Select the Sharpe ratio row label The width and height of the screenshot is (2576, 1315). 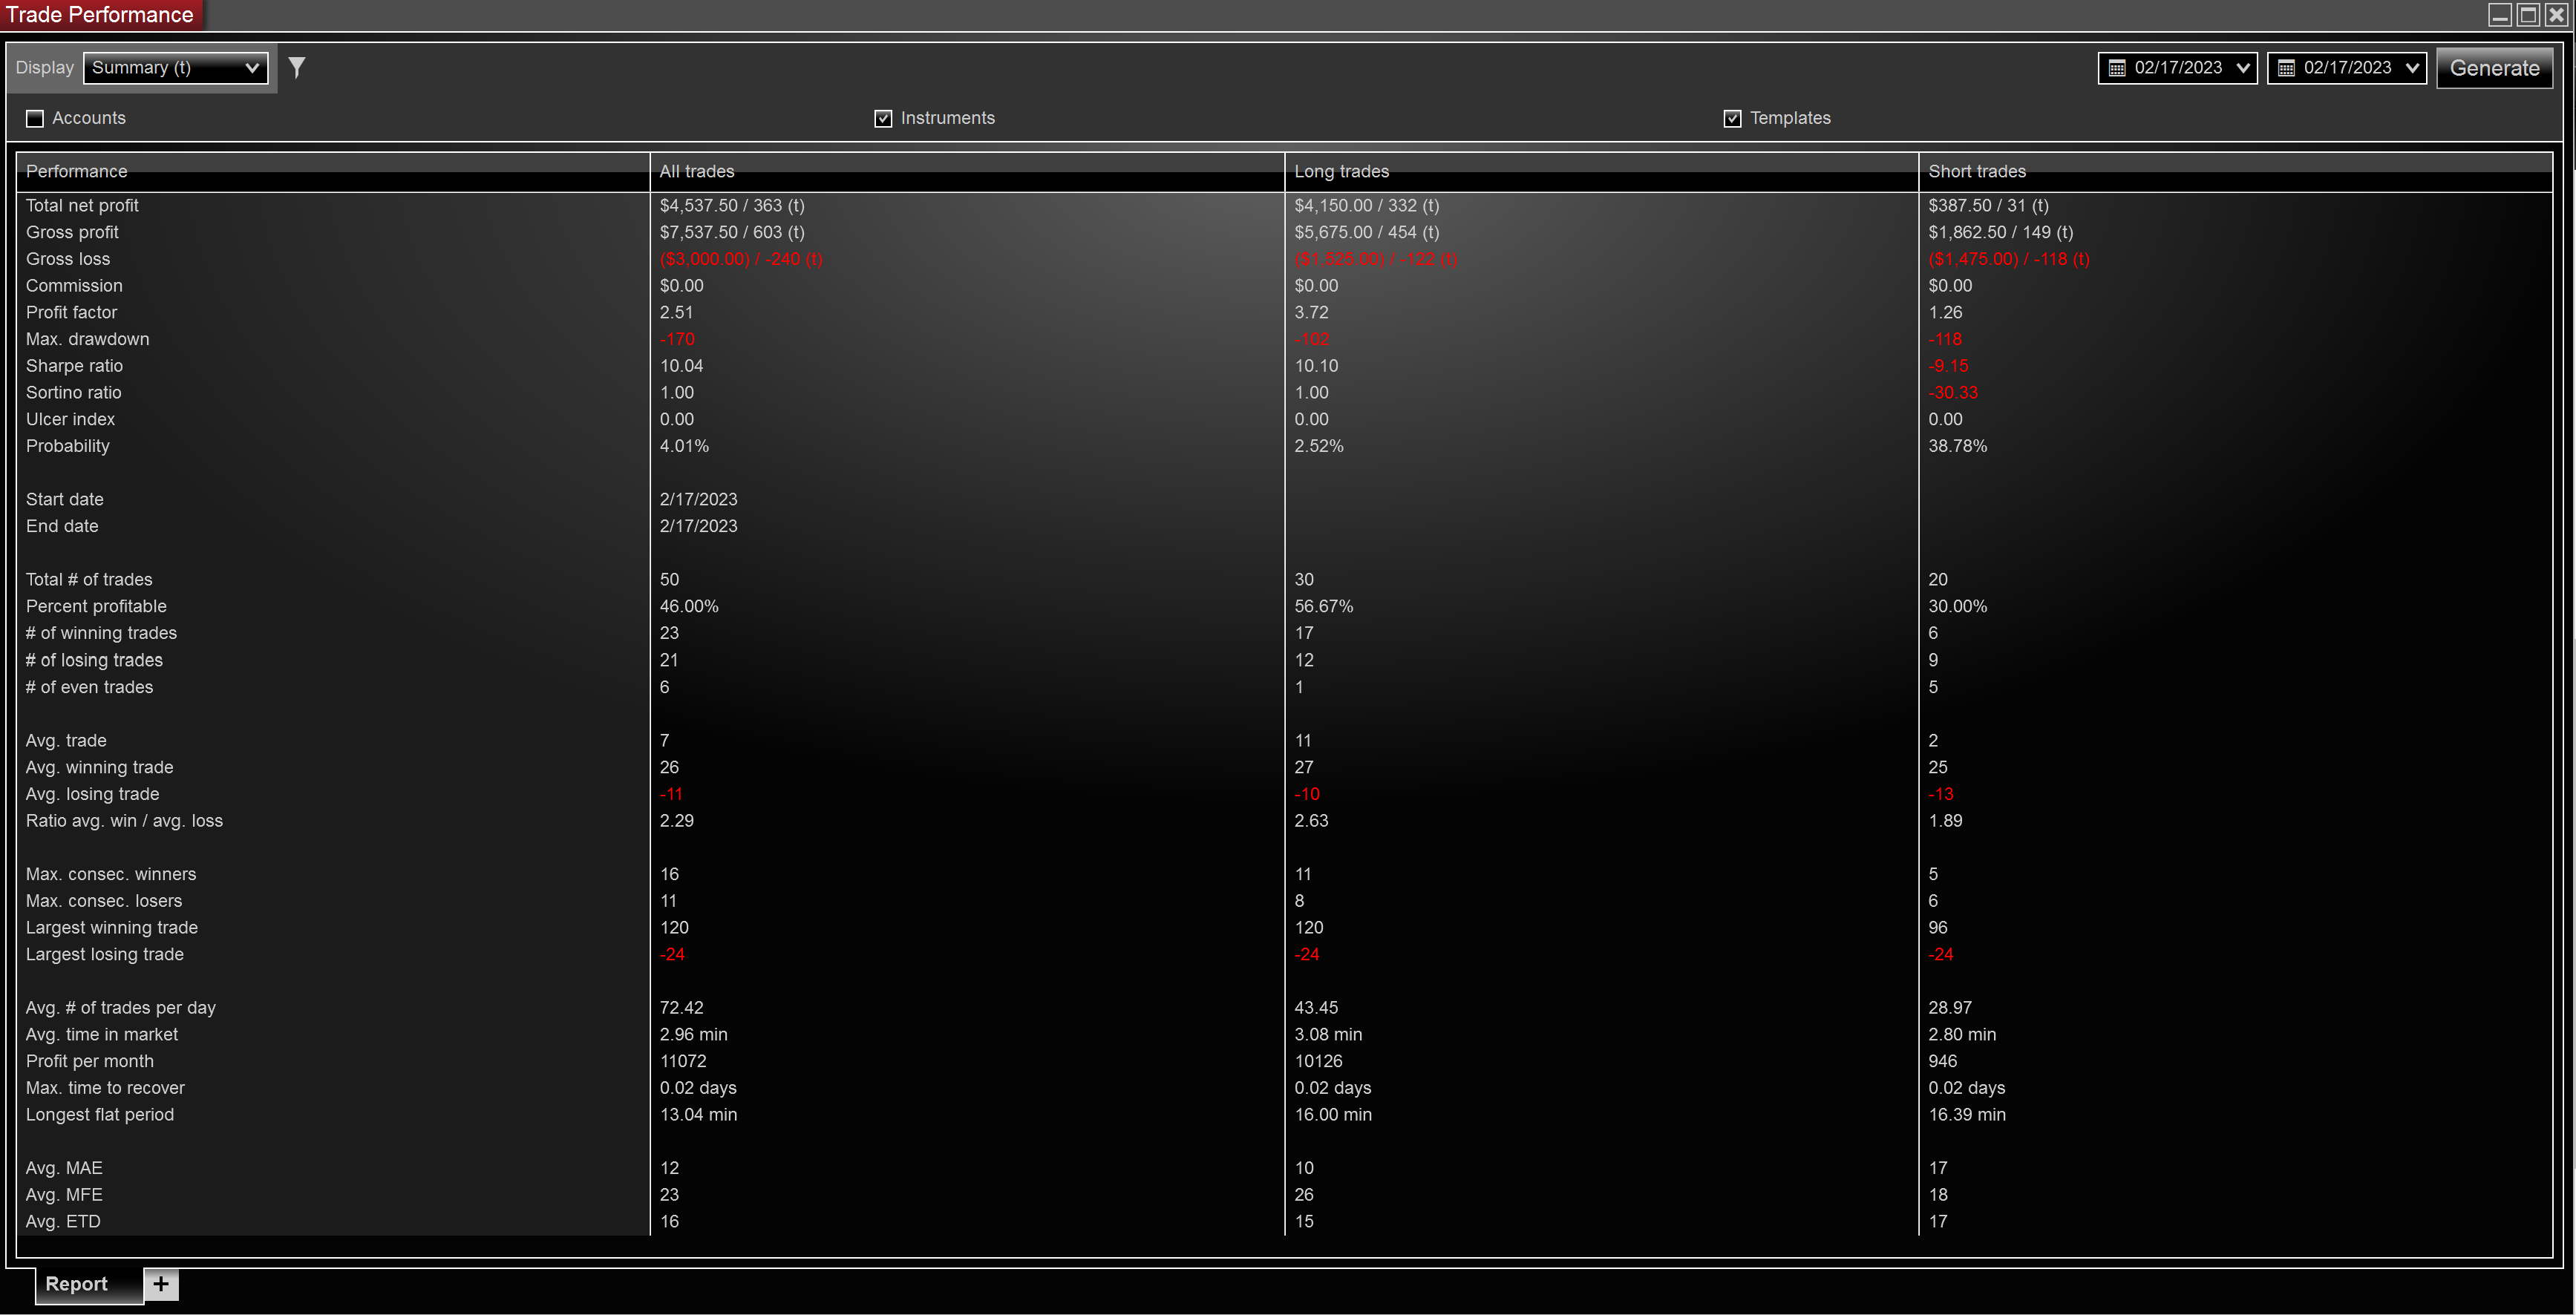[x=74, y=365]
